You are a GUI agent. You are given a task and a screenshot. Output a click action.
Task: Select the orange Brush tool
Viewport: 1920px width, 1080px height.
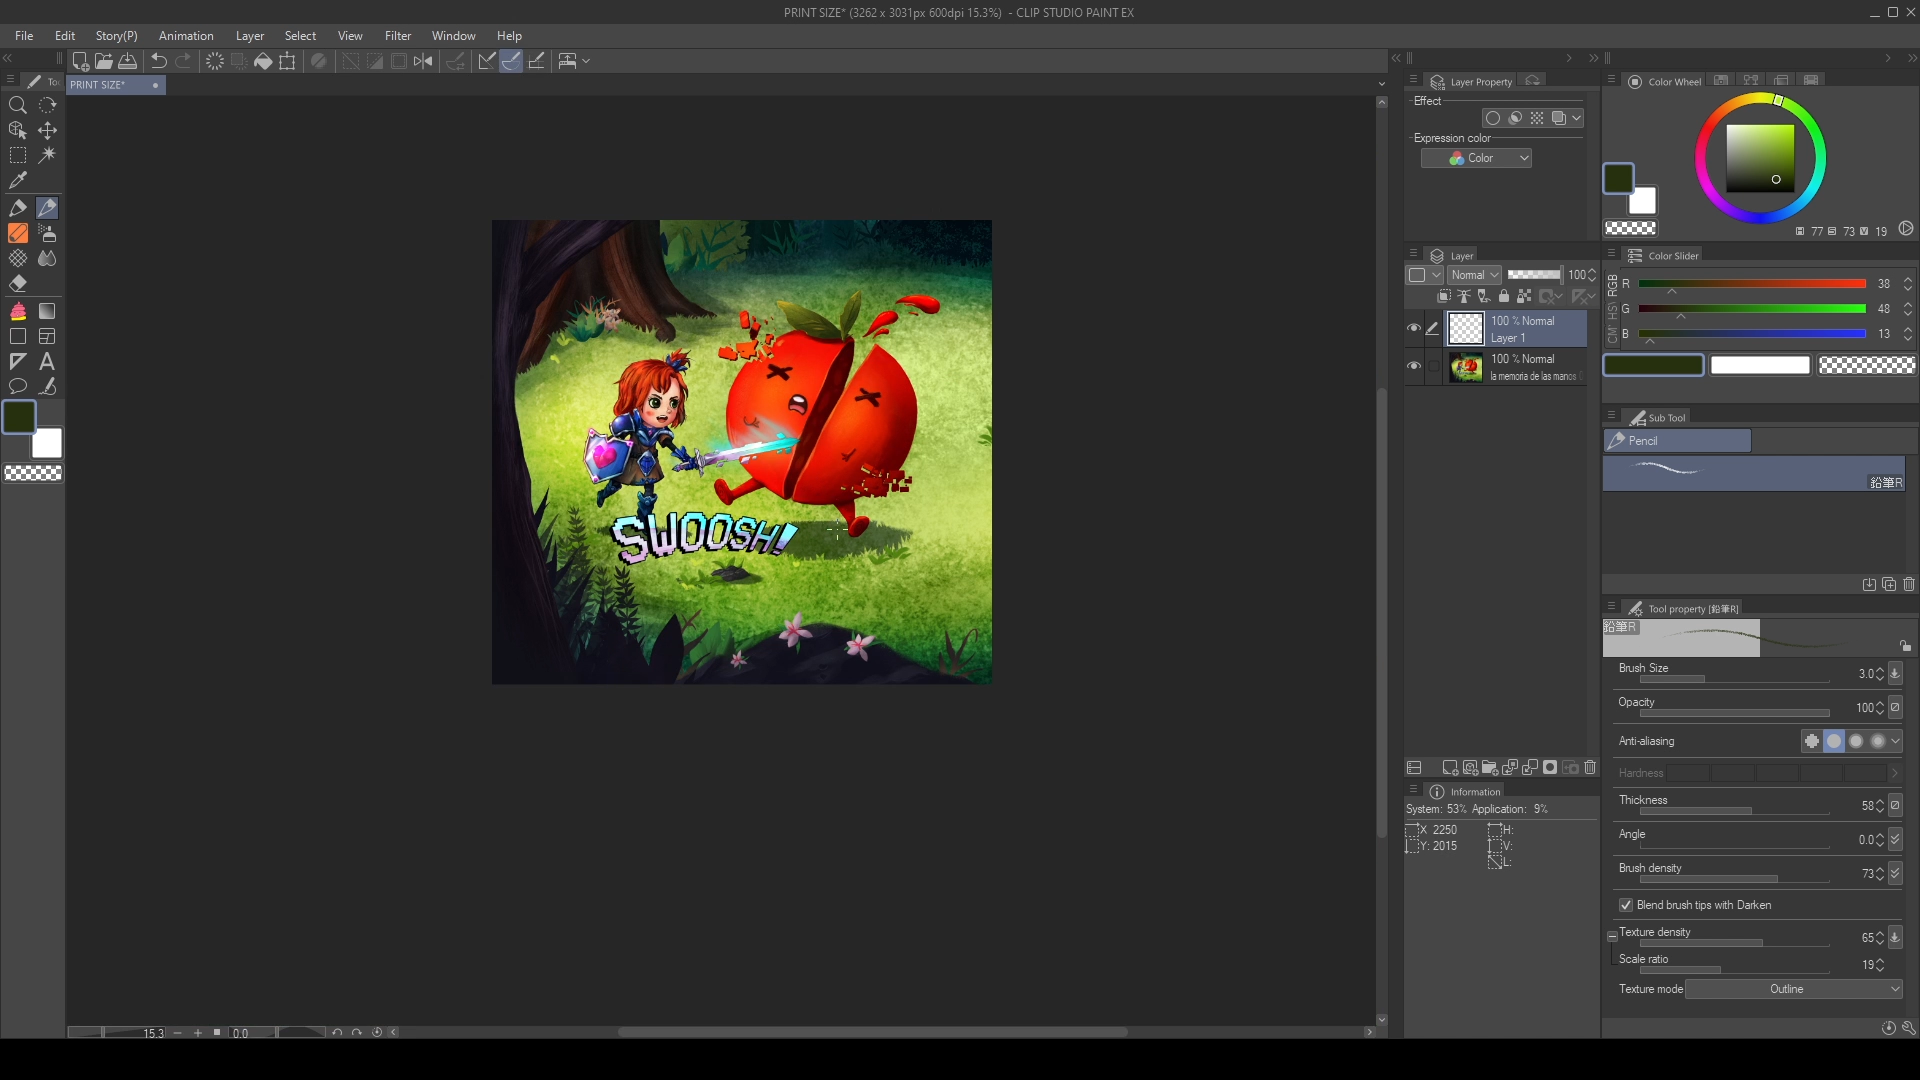(17, 233)
